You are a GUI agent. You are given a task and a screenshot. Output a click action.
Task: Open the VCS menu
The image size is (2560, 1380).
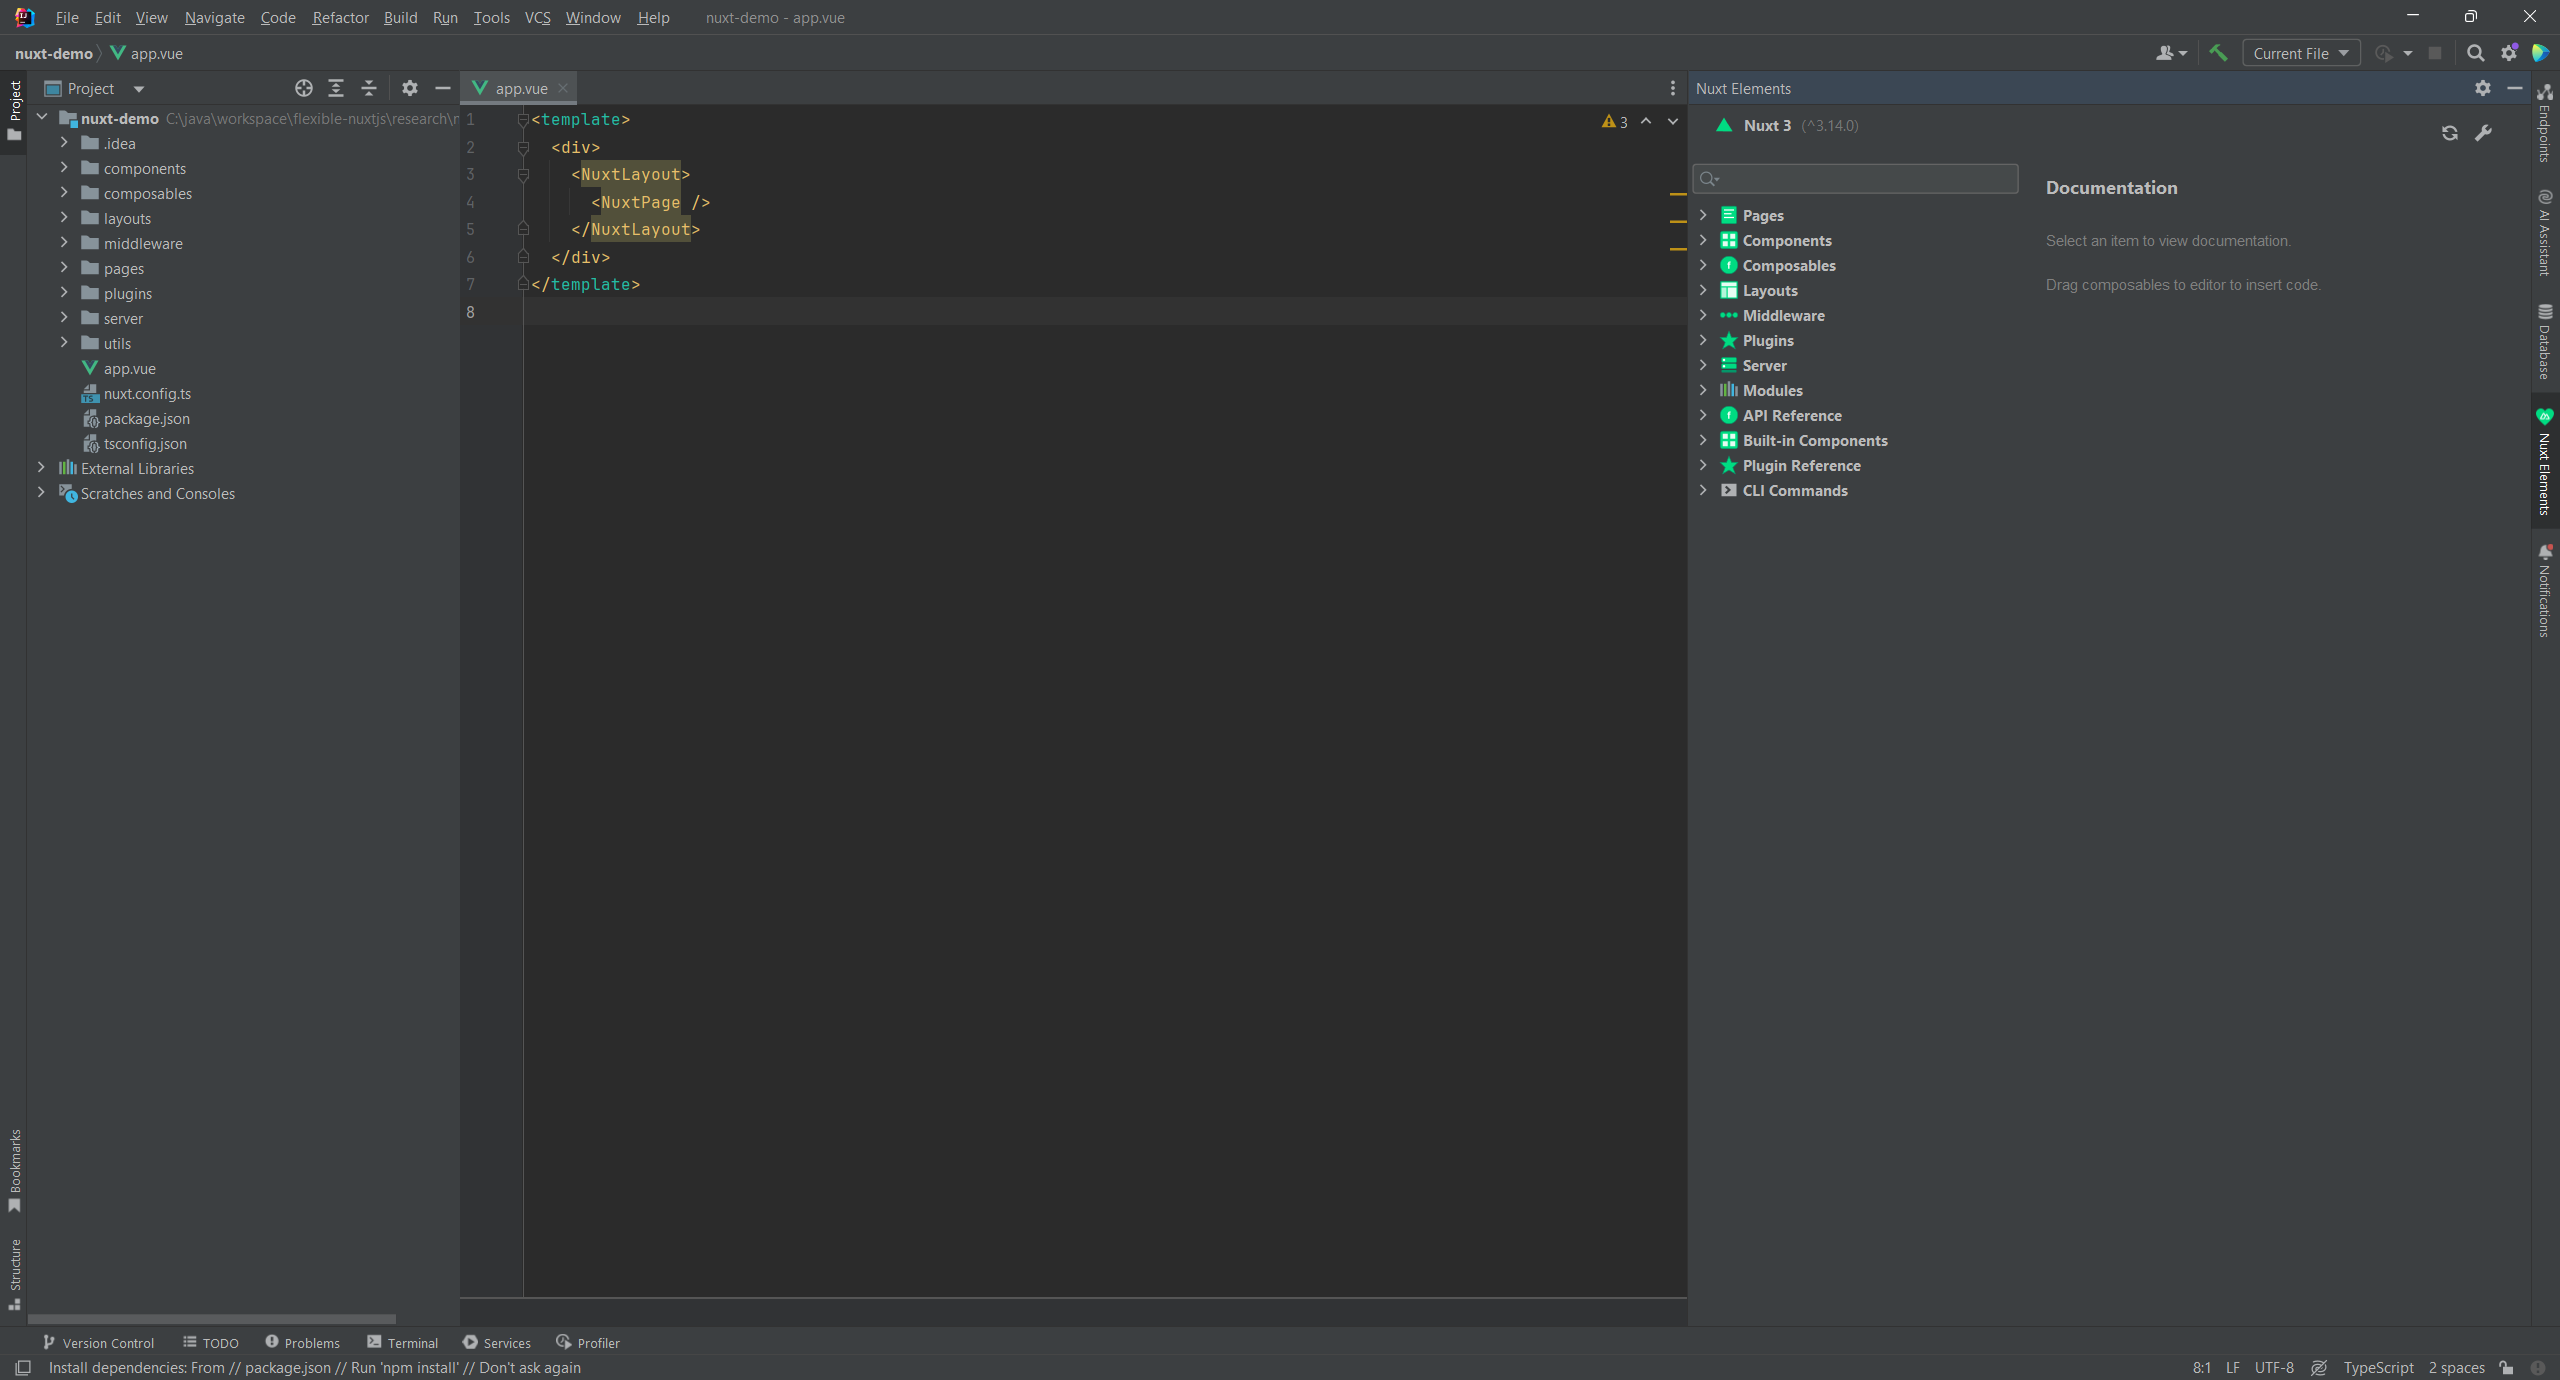click(x=537, y=17)
